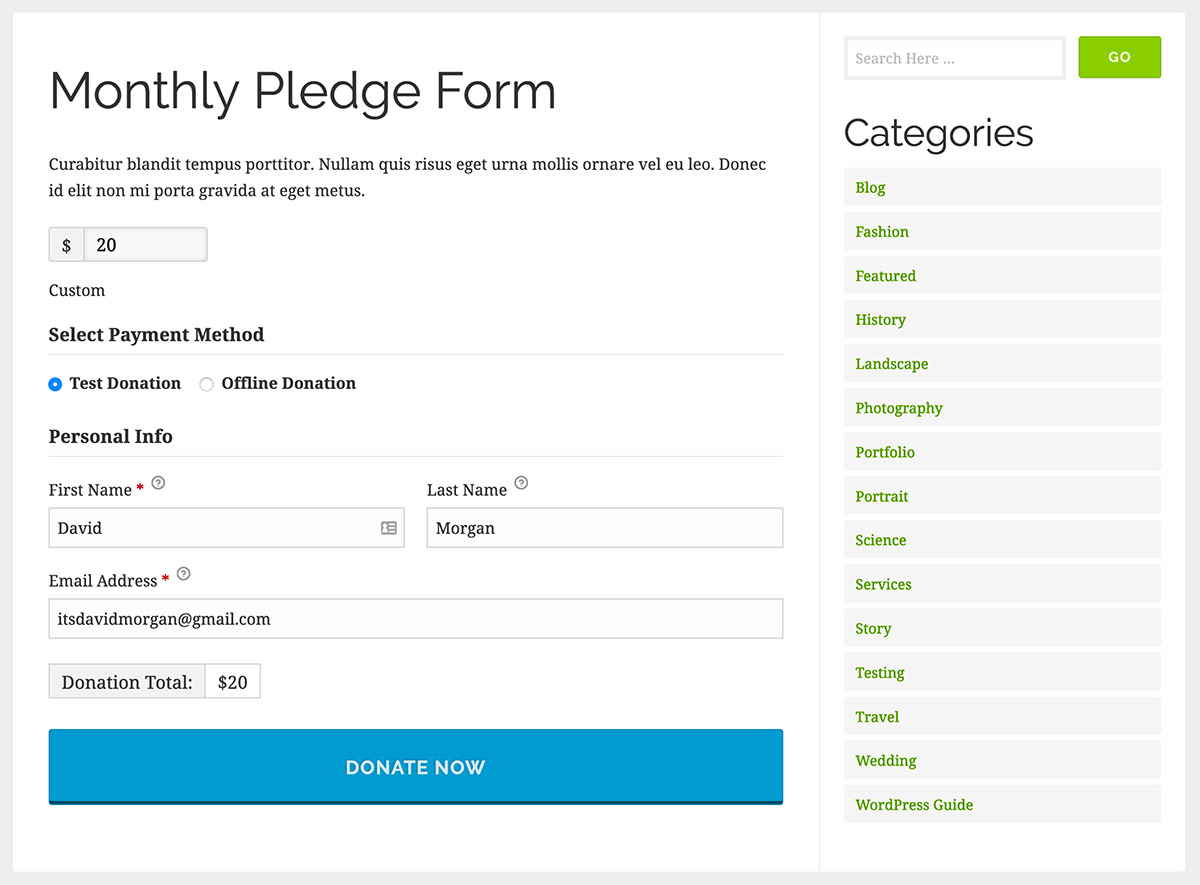This screenshot has width=1200, height=885.
Task: Choose the Offline Donation payment method
Action: click(207, 384)
